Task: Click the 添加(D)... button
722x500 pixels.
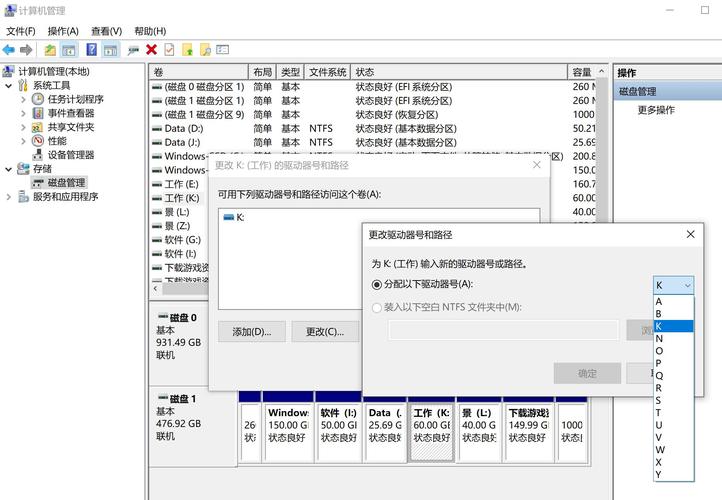Action: tap(252, 331)
